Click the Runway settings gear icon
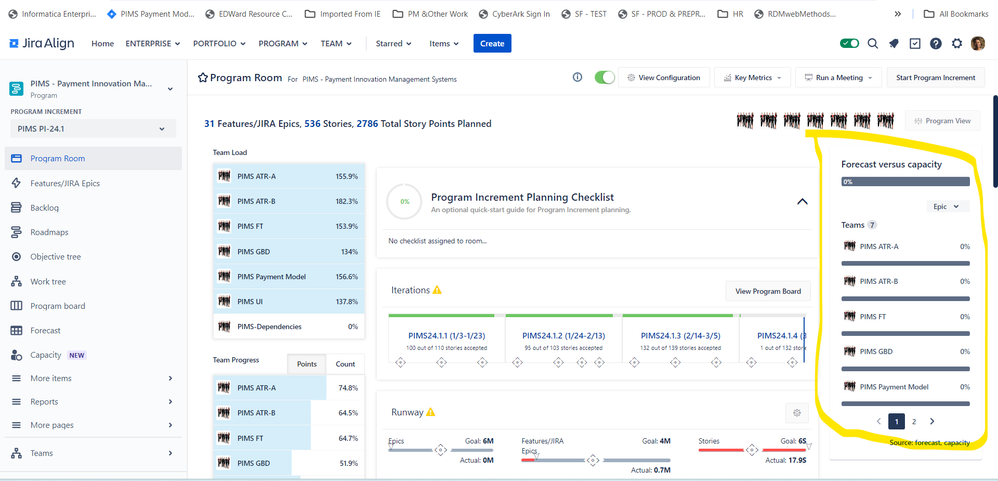 point(796,412)
